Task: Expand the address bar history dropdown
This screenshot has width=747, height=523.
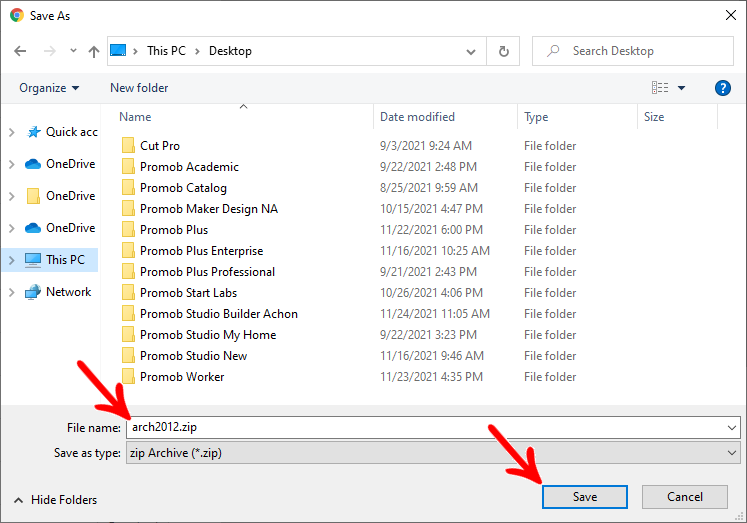Action: (471, 51)
